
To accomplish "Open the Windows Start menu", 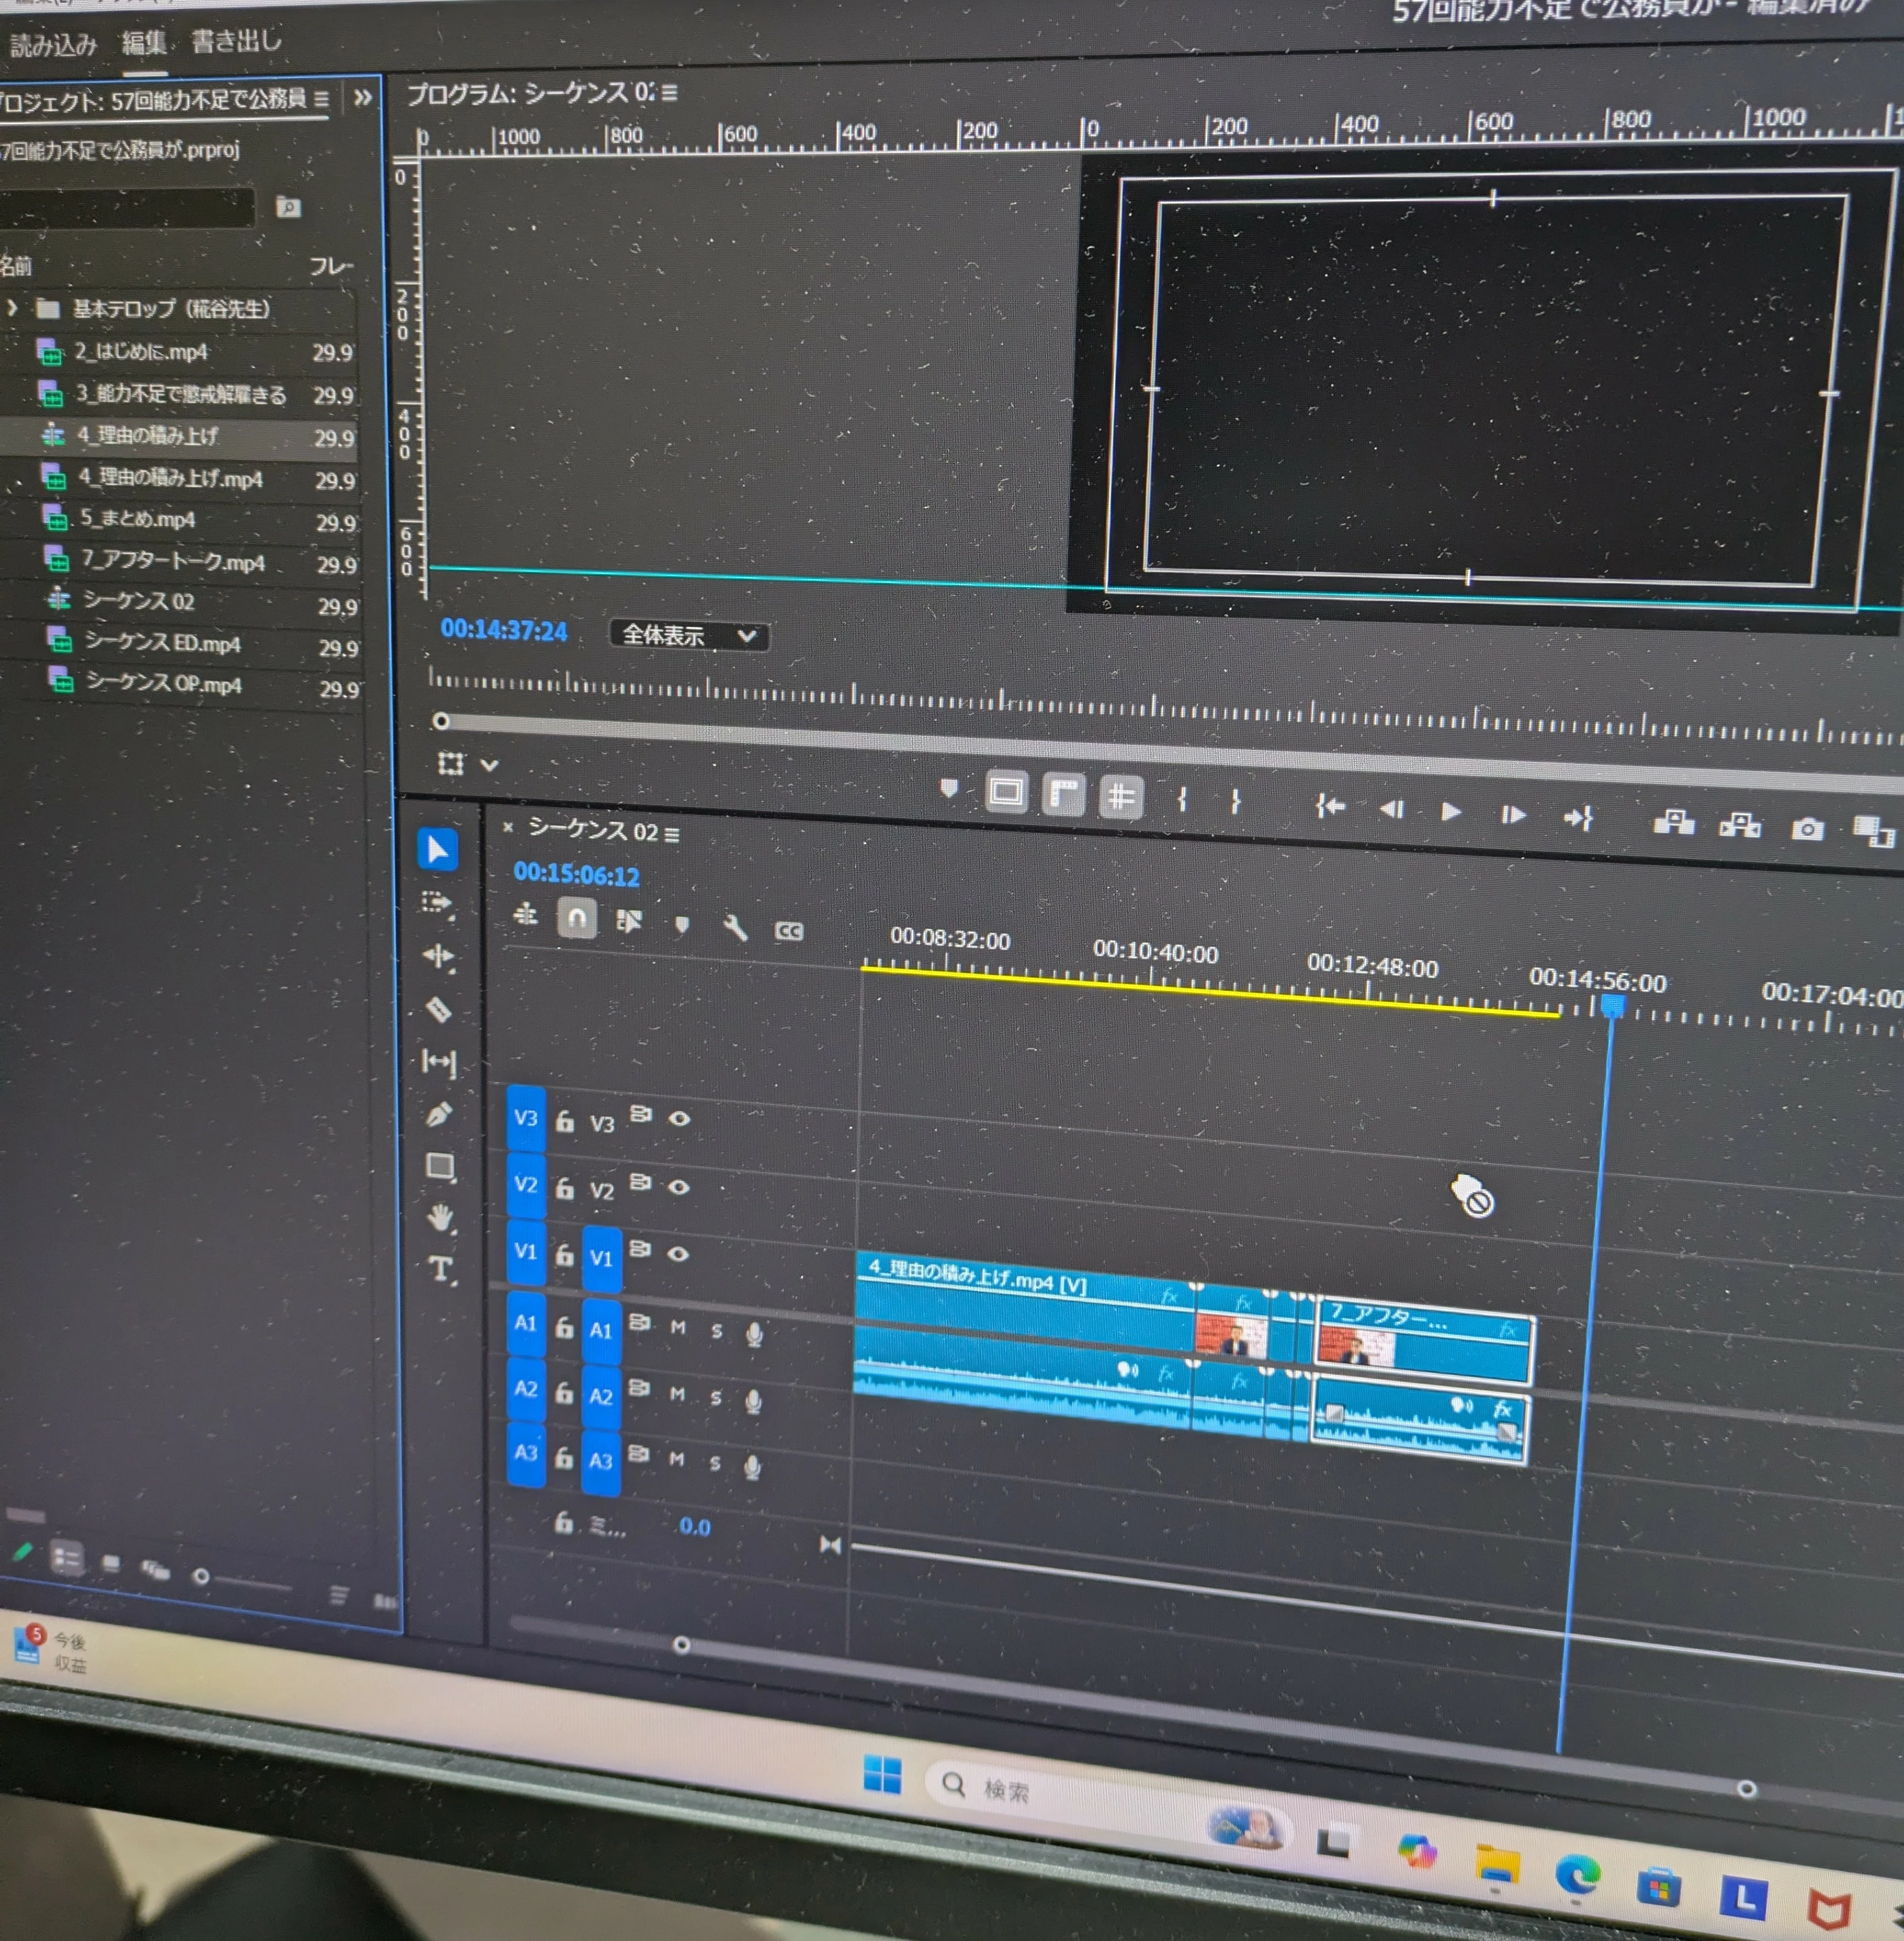I will click(x=882, y=1775).
